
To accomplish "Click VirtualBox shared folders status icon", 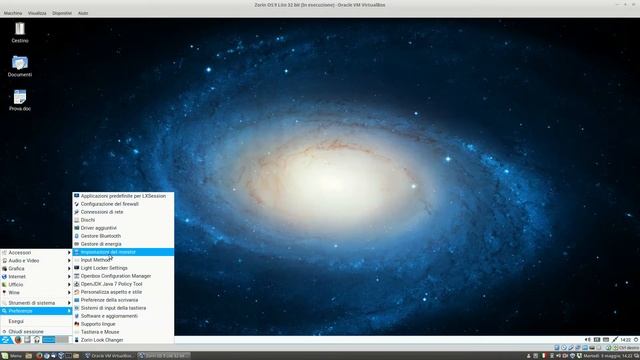I will (585, 348).
